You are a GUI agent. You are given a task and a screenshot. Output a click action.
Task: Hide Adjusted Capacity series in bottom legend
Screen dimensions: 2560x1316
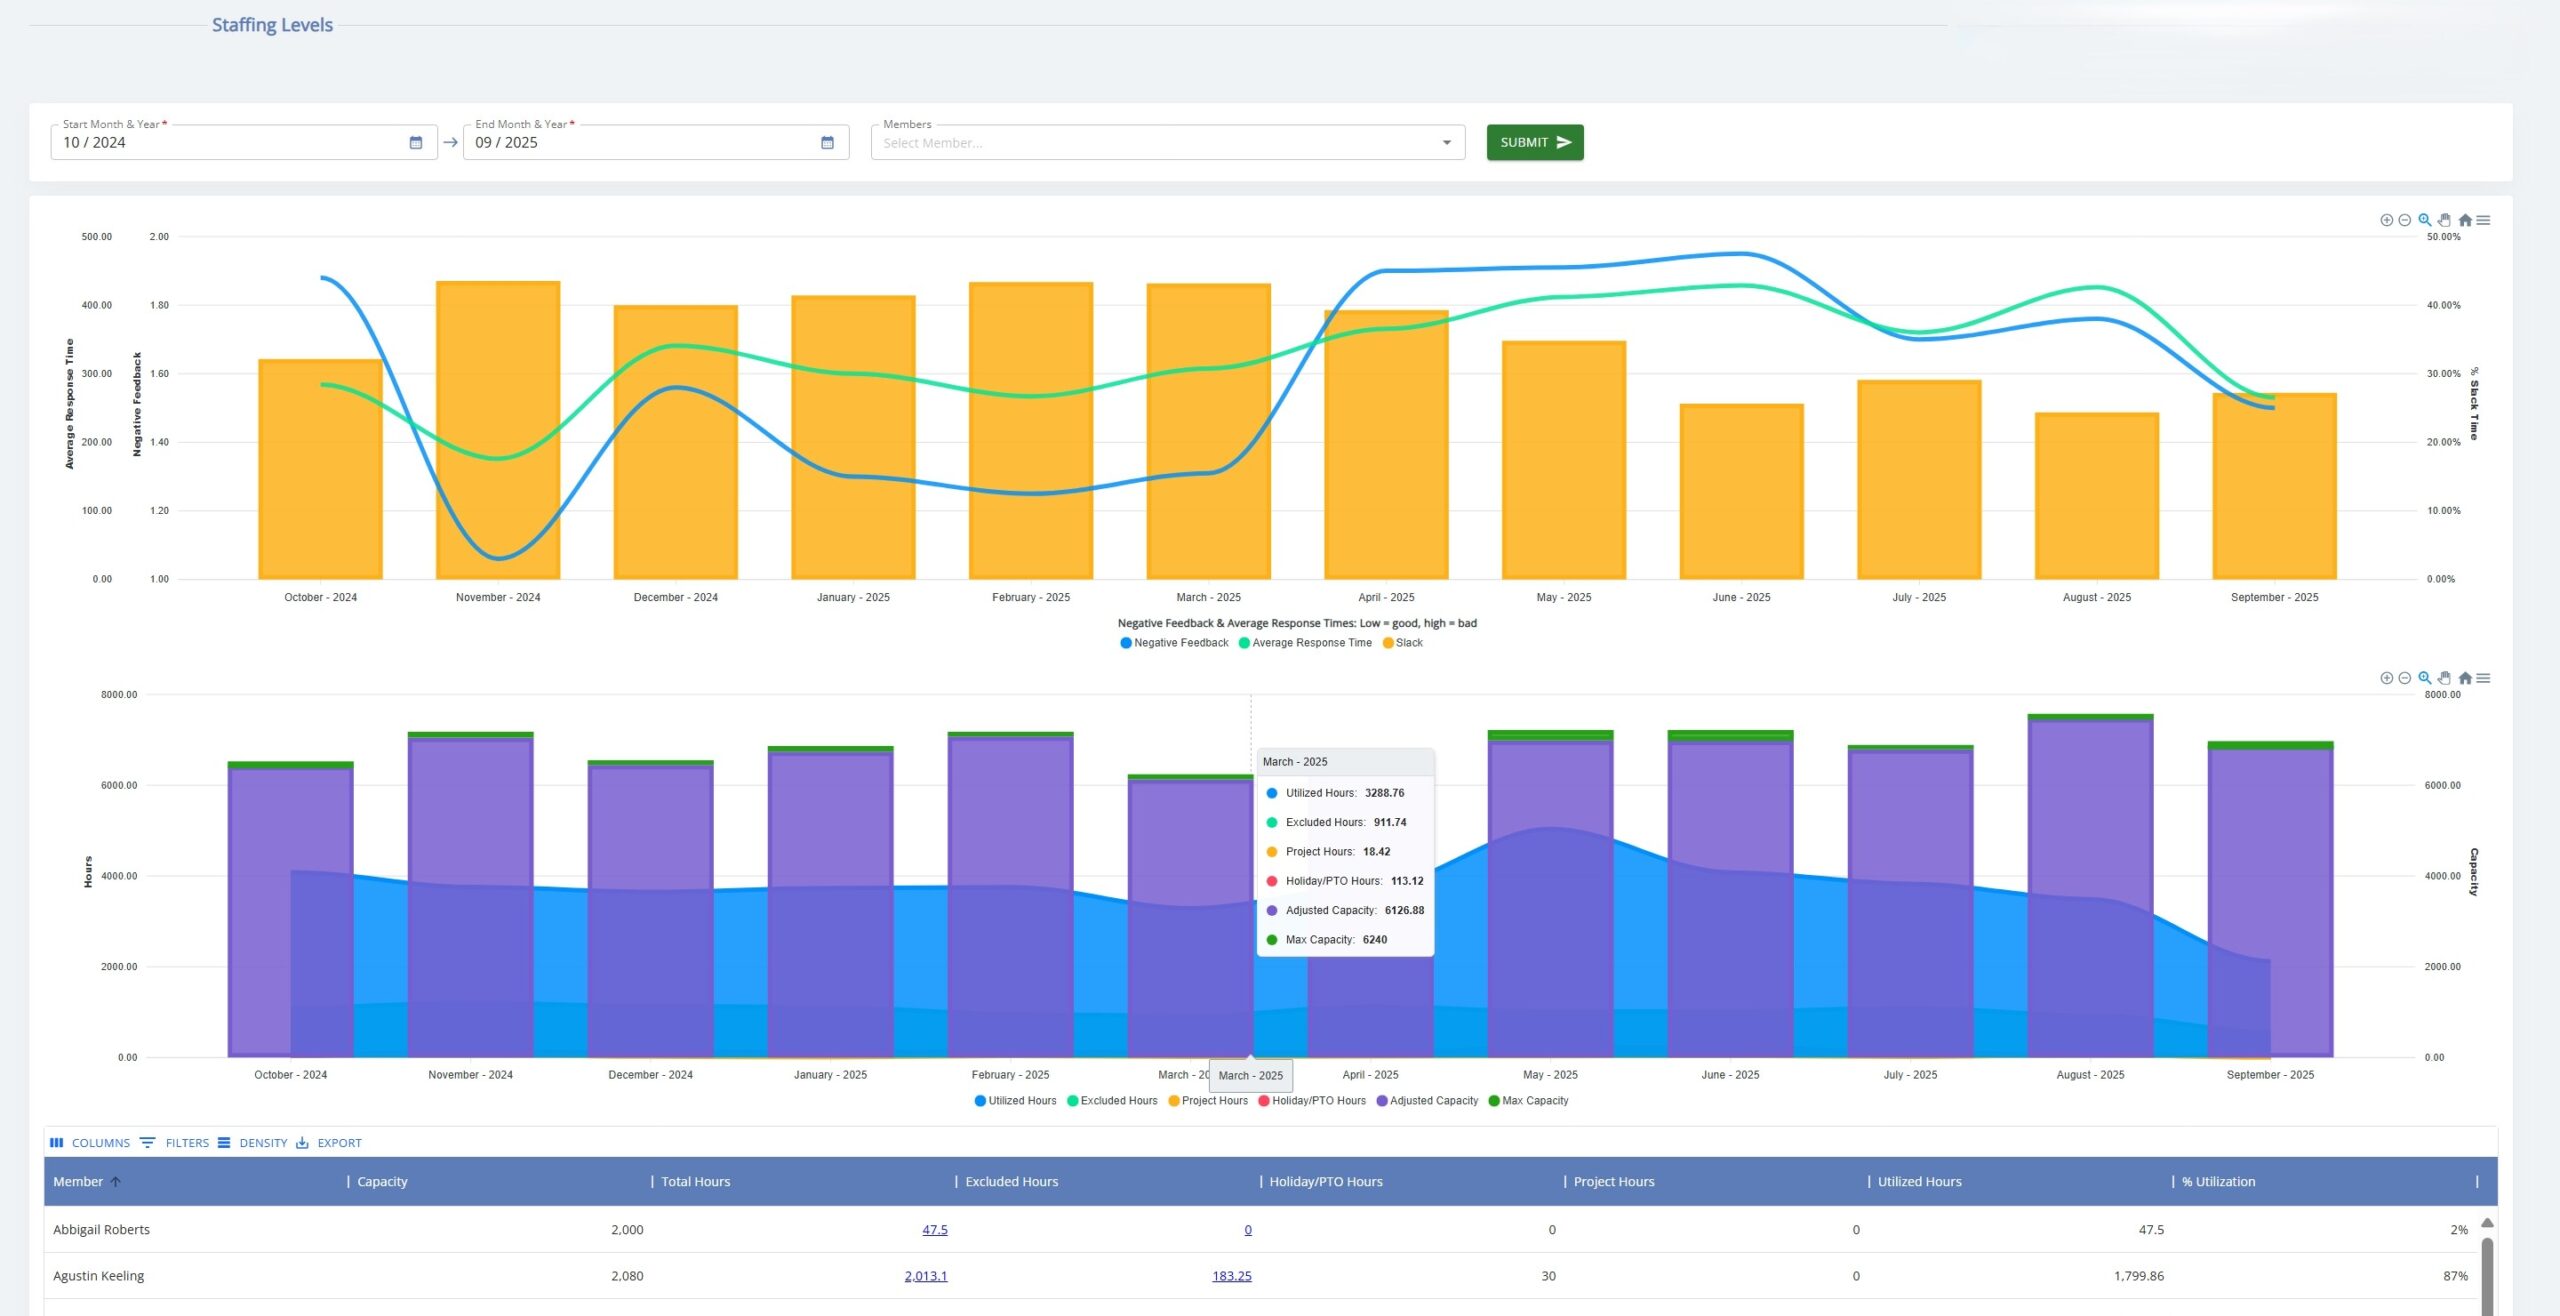point(1433,1101)
